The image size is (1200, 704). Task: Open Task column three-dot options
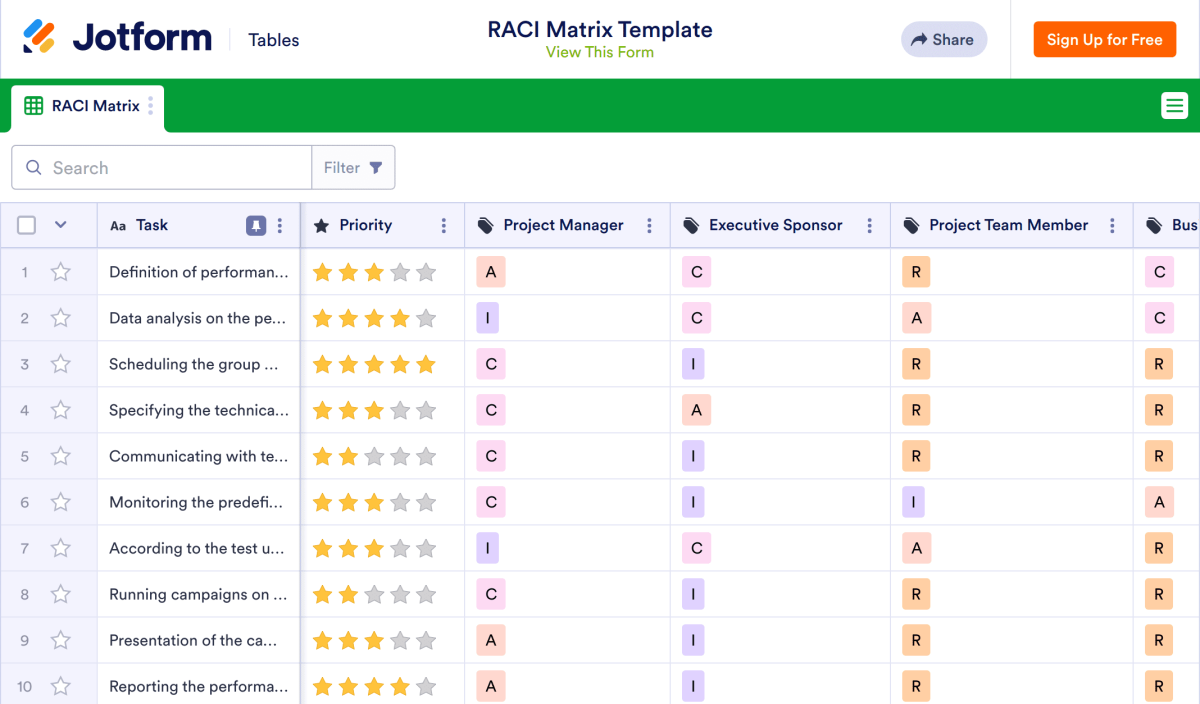(x=280, y=226)
